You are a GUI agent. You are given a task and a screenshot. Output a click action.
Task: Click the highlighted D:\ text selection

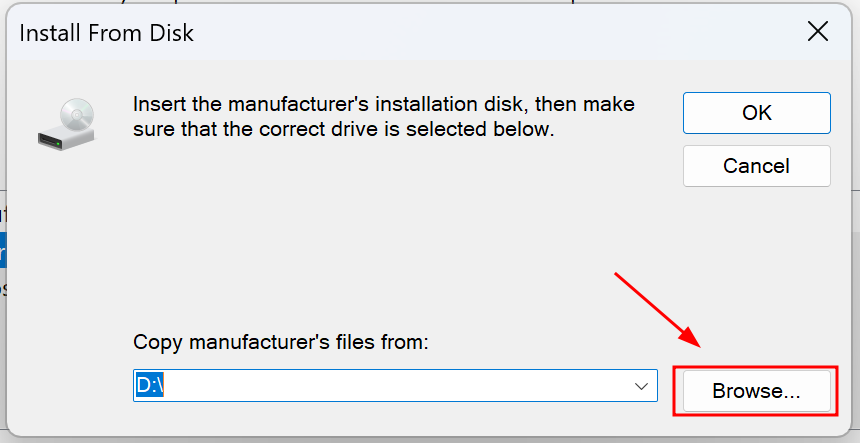click(150, 385)
